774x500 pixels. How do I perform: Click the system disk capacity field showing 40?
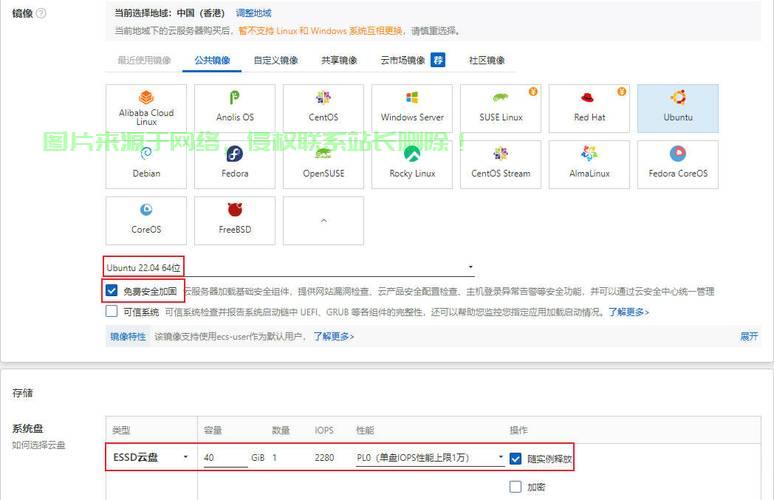pos(226,458)
